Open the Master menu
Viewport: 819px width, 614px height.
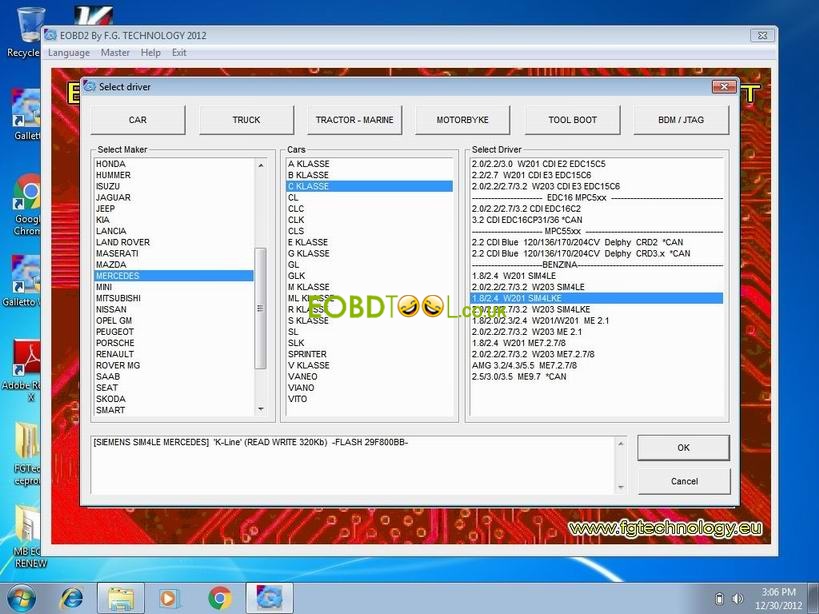click(115, 52)
